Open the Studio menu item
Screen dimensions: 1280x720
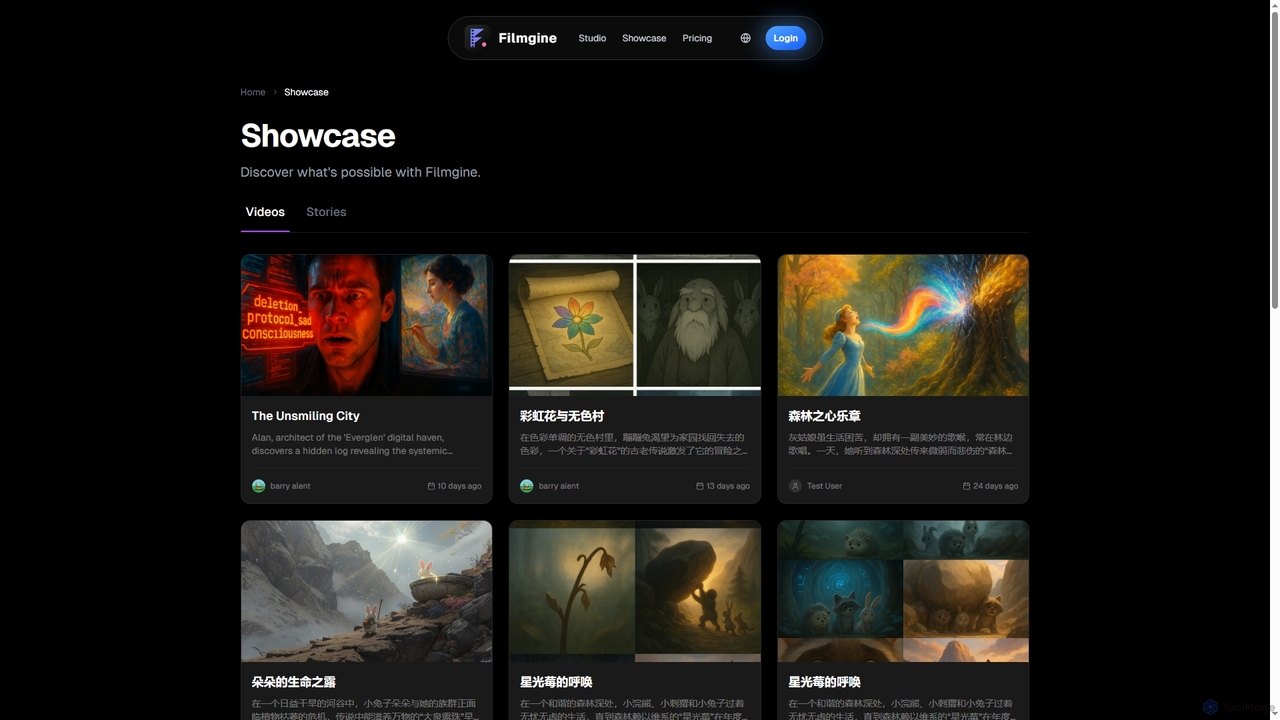[x=592, y=38]
